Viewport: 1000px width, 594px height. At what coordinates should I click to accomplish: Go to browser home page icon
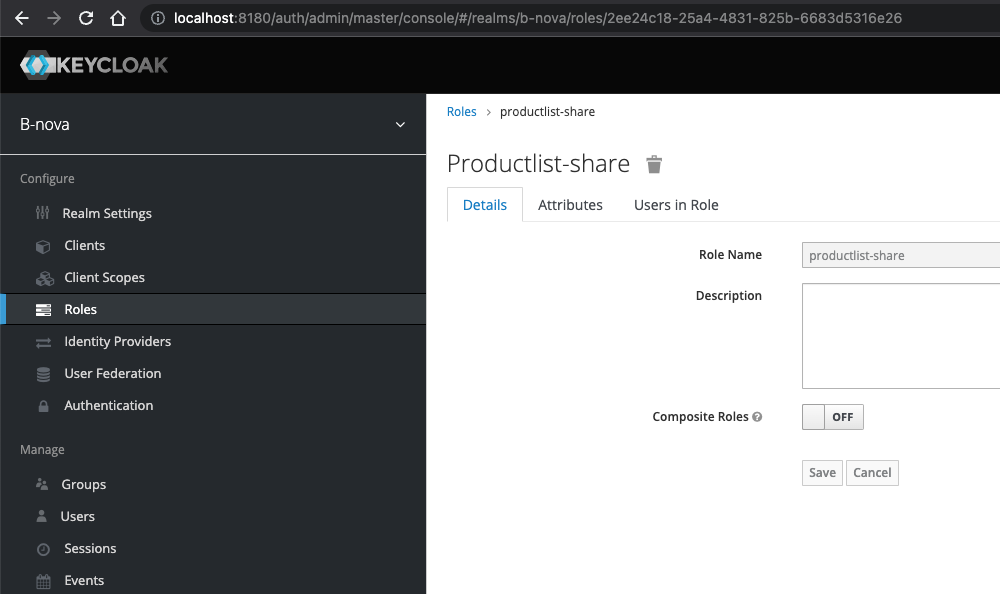[x=118, y=18]
